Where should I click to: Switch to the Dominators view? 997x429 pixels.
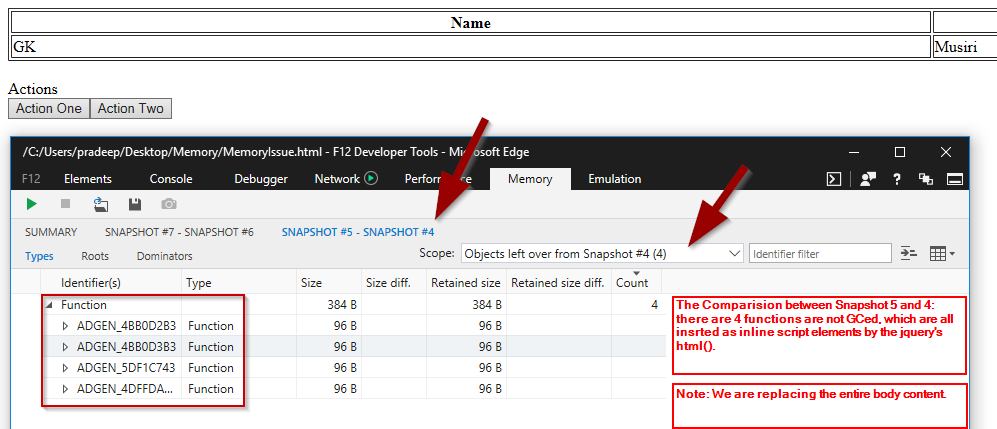coord(165,256)
